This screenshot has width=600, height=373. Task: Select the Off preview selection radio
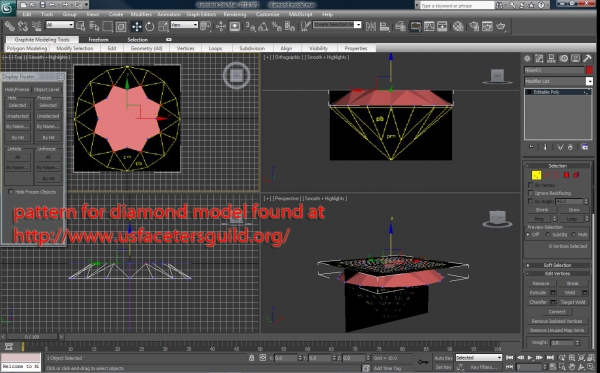pos(528,235)
